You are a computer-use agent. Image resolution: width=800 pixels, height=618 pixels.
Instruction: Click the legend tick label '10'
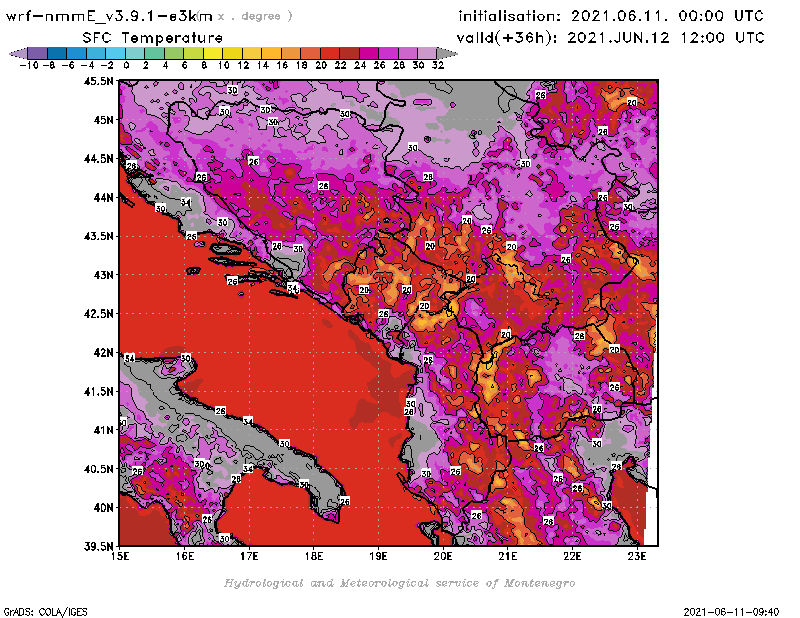(223, 66)
